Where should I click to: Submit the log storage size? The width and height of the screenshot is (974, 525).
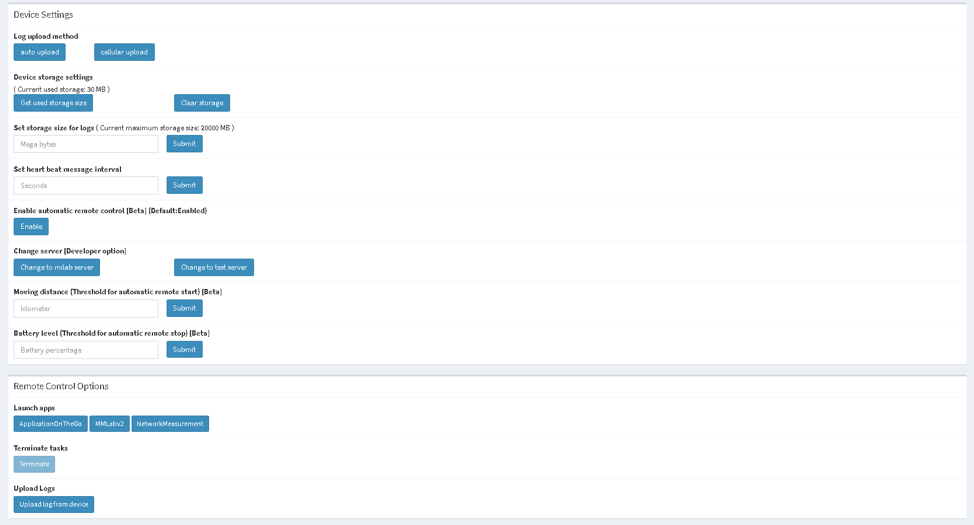(184, 144)
